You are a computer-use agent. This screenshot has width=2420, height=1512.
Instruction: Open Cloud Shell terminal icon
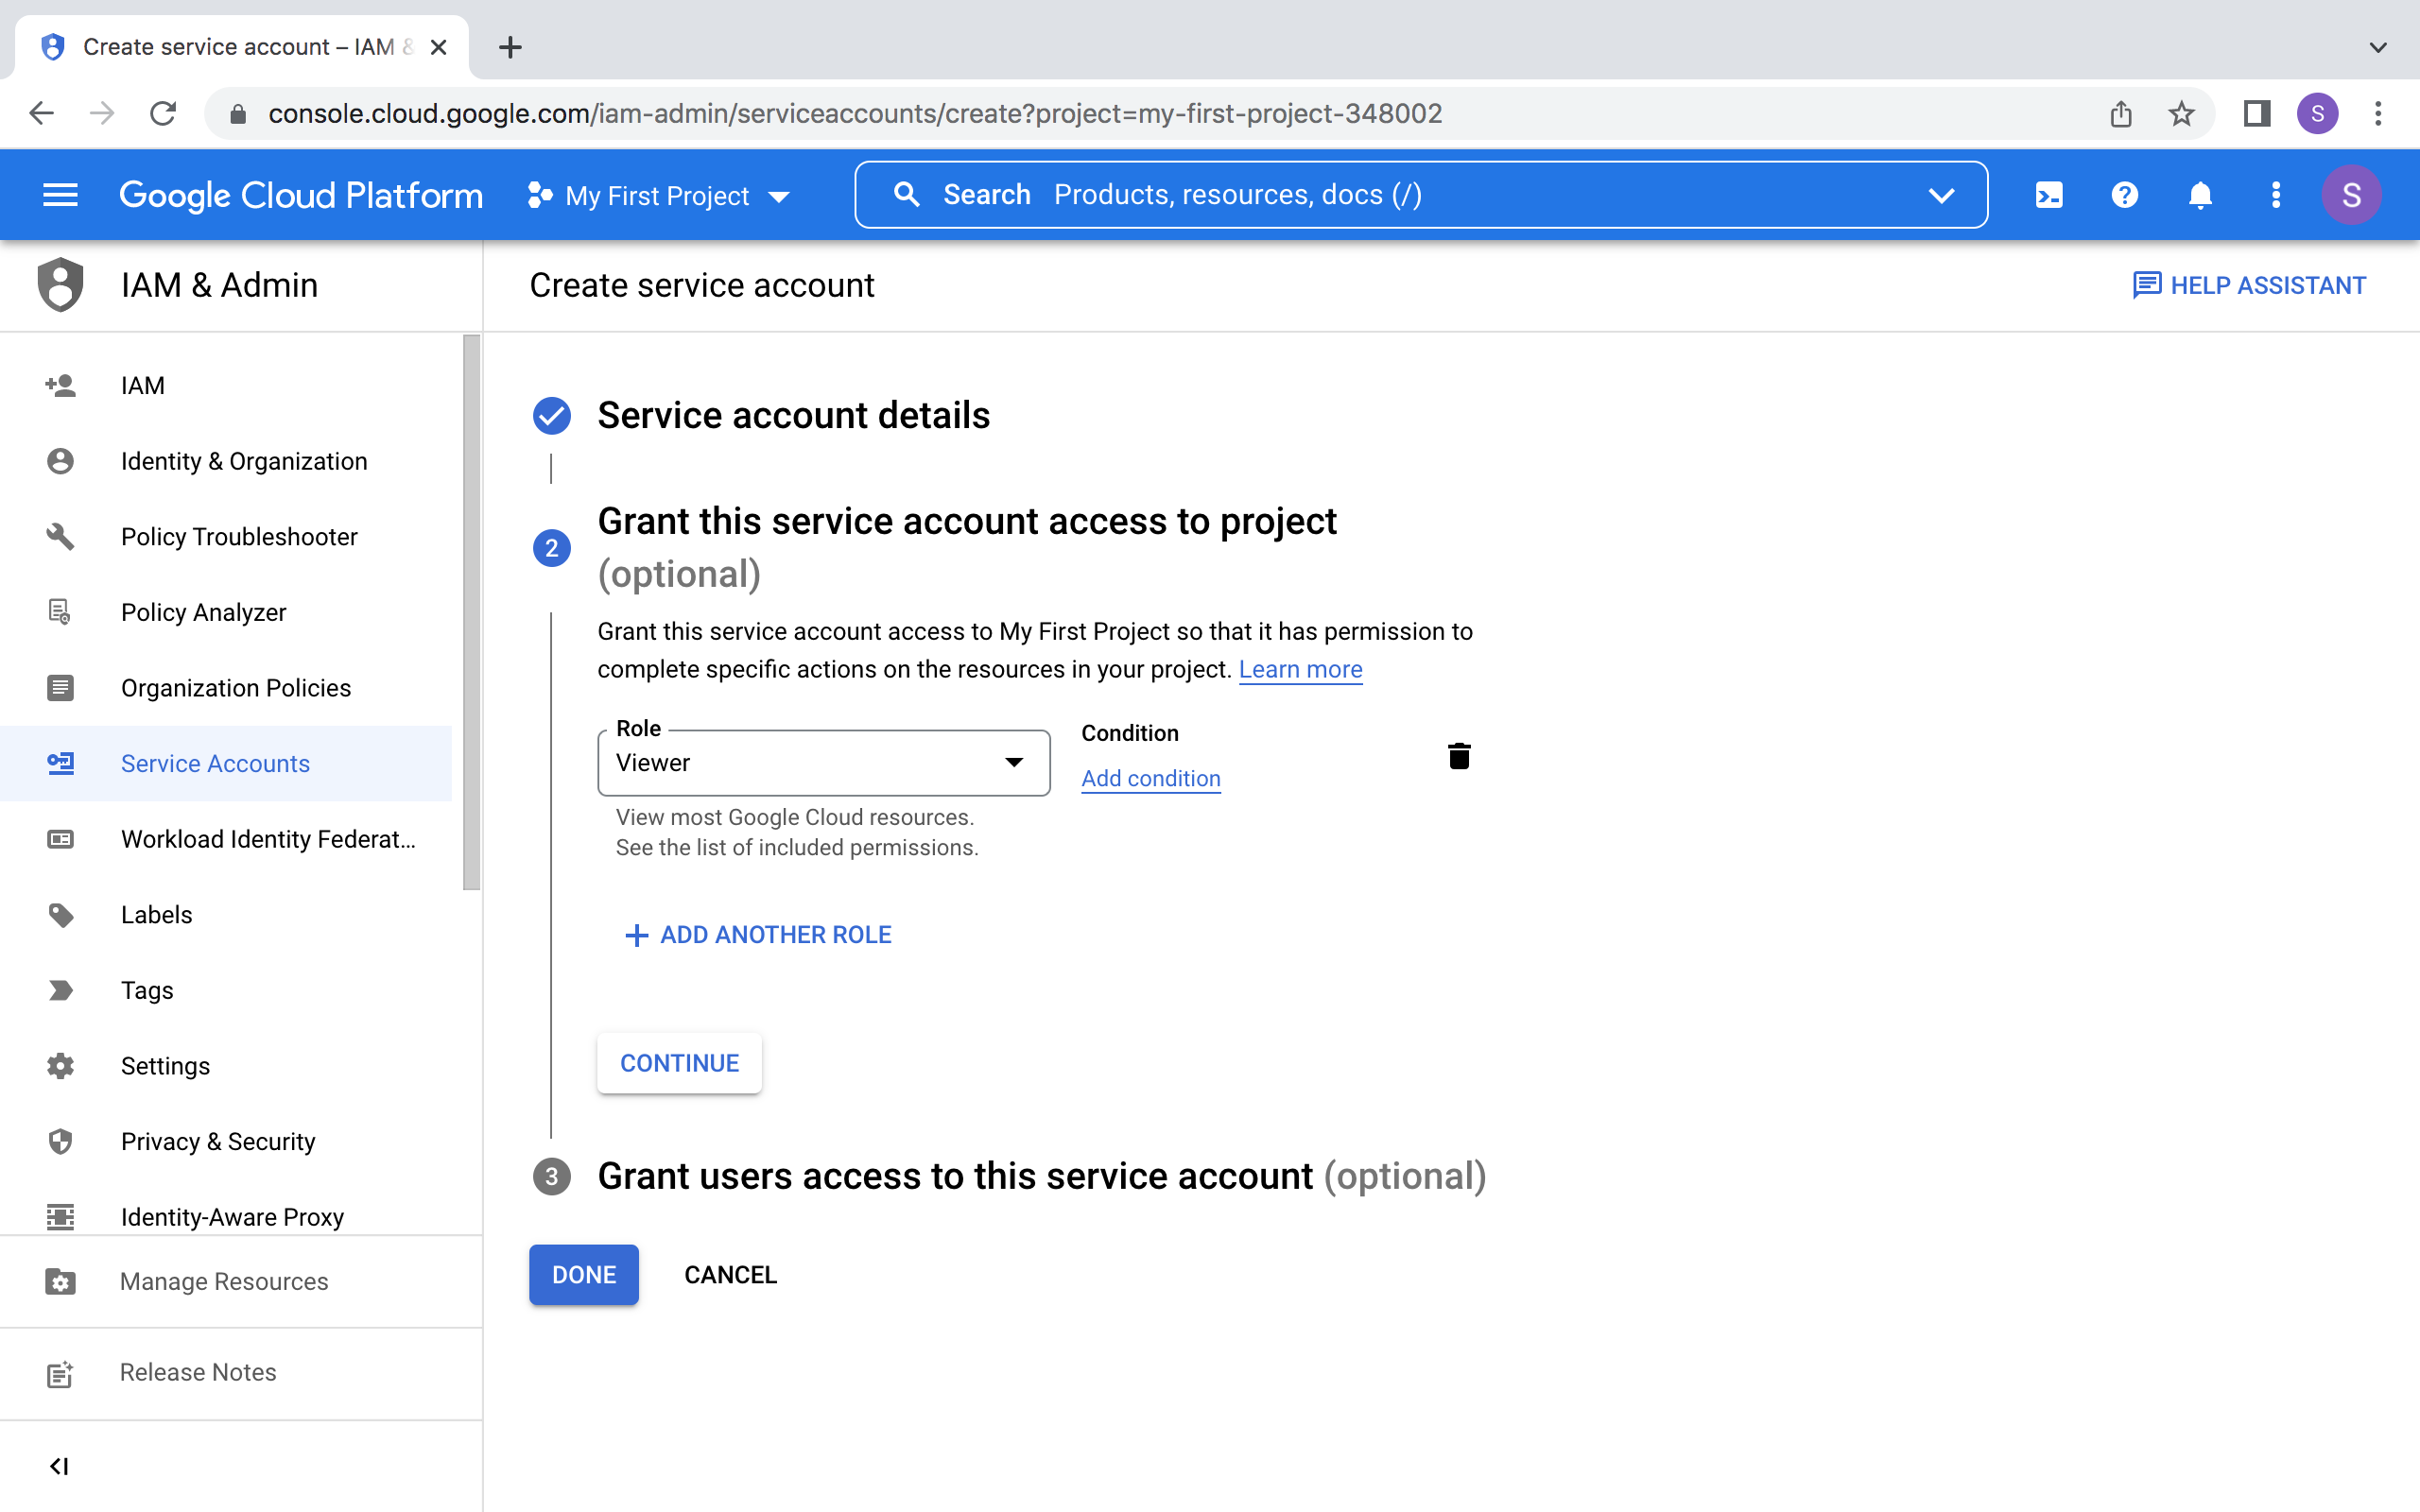(x=2048, y=195)
